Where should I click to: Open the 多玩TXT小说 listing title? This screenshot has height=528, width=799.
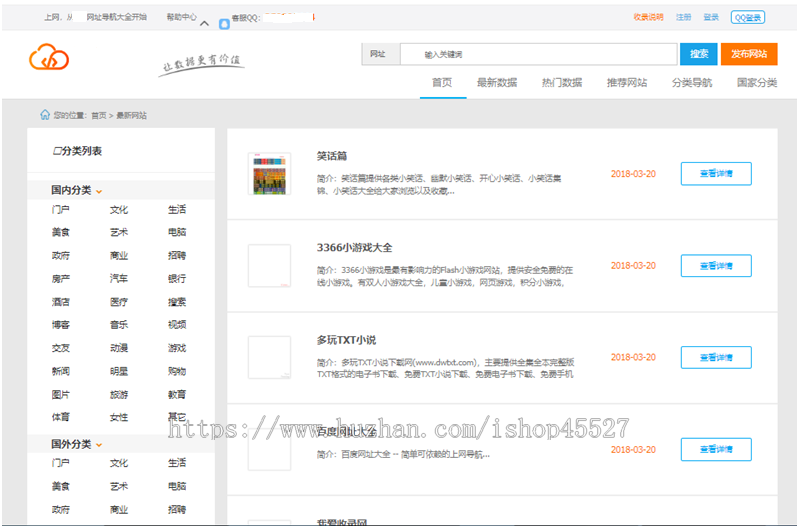[x=347, y=340]
